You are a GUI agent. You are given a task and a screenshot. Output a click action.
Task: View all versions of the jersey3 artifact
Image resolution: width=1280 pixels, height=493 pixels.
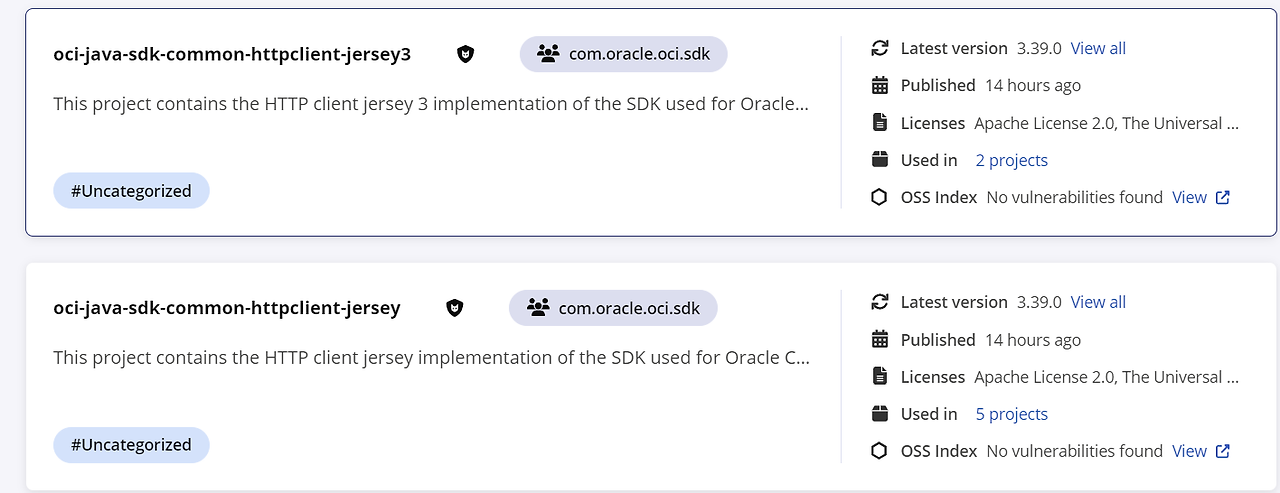click(1098, 48)
